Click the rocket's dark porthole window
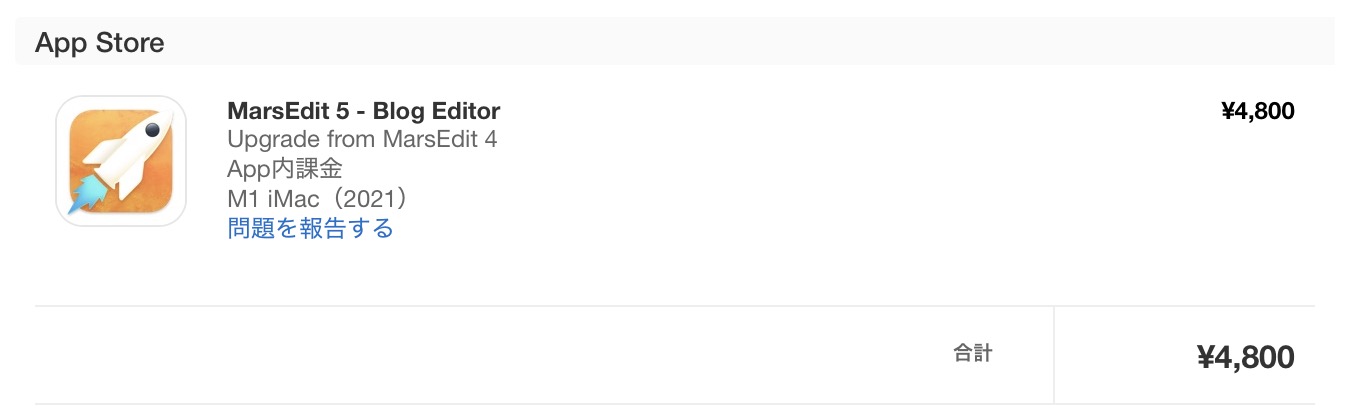This screenshot has width=1346, height=420. pos(152,129)
